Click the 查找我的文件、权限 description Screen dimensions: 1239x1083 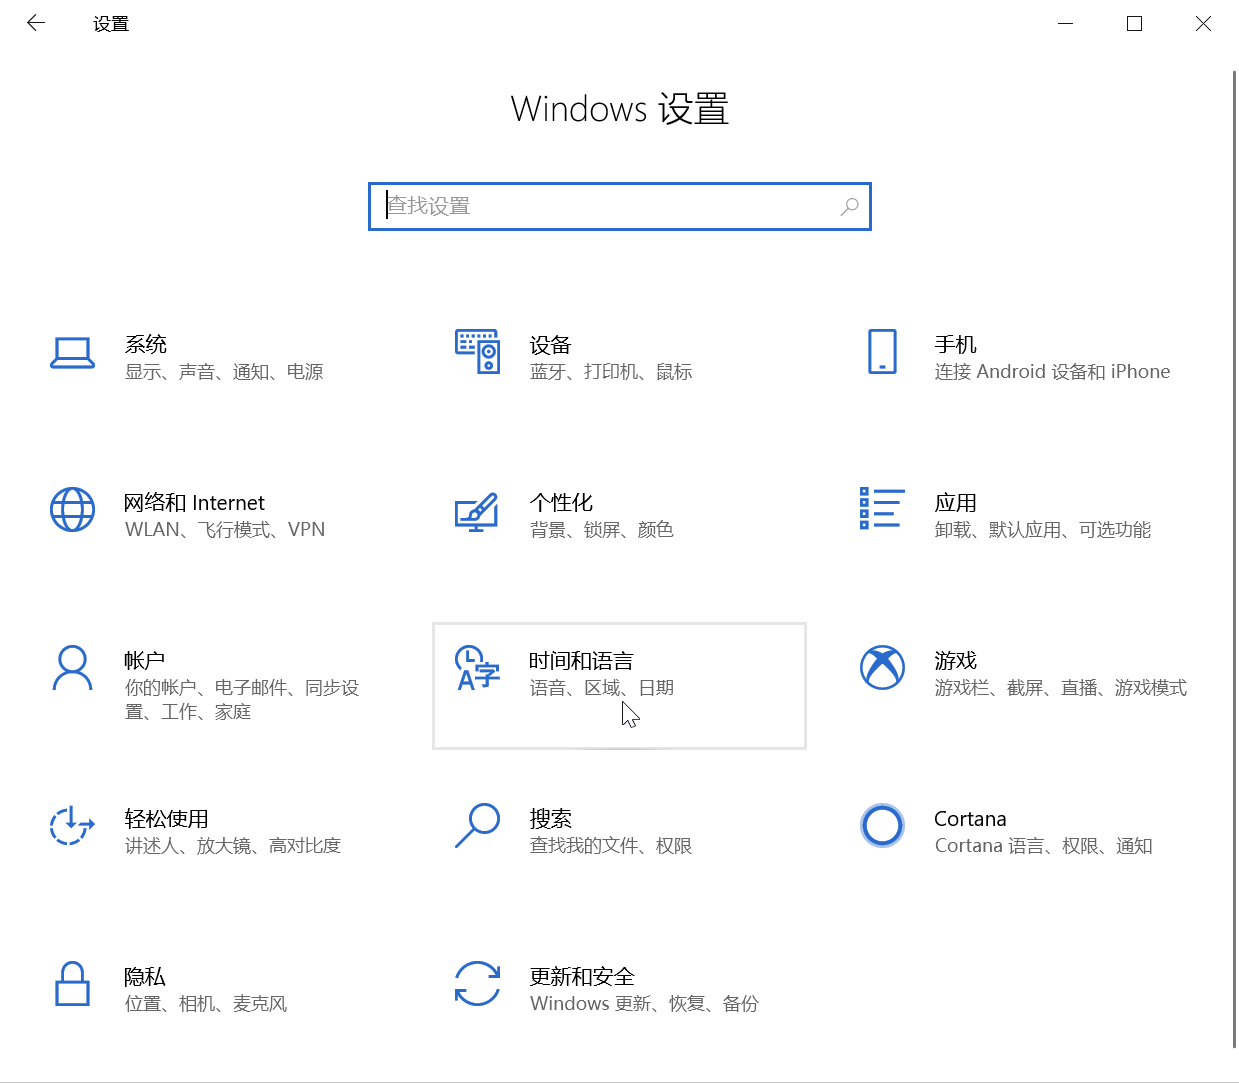point(611,846)
